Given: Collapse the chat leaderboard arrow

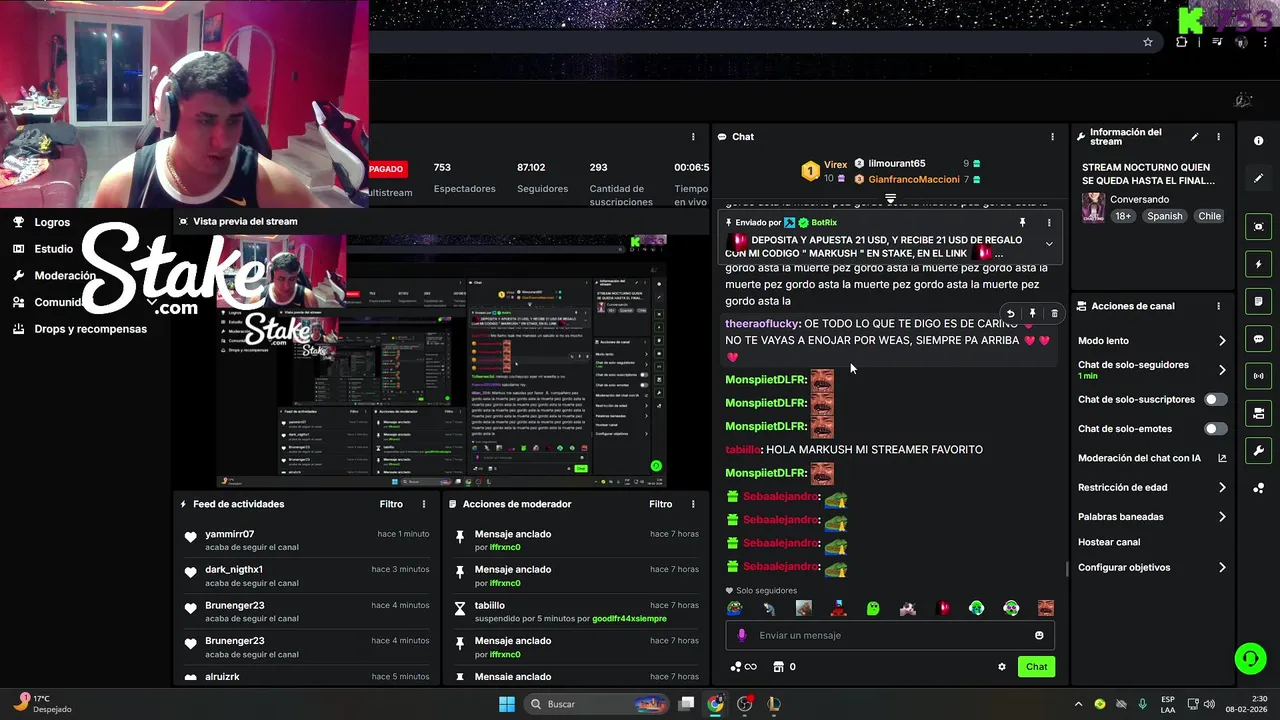Looking at the screenshot, I should click(x=890, y=199).
